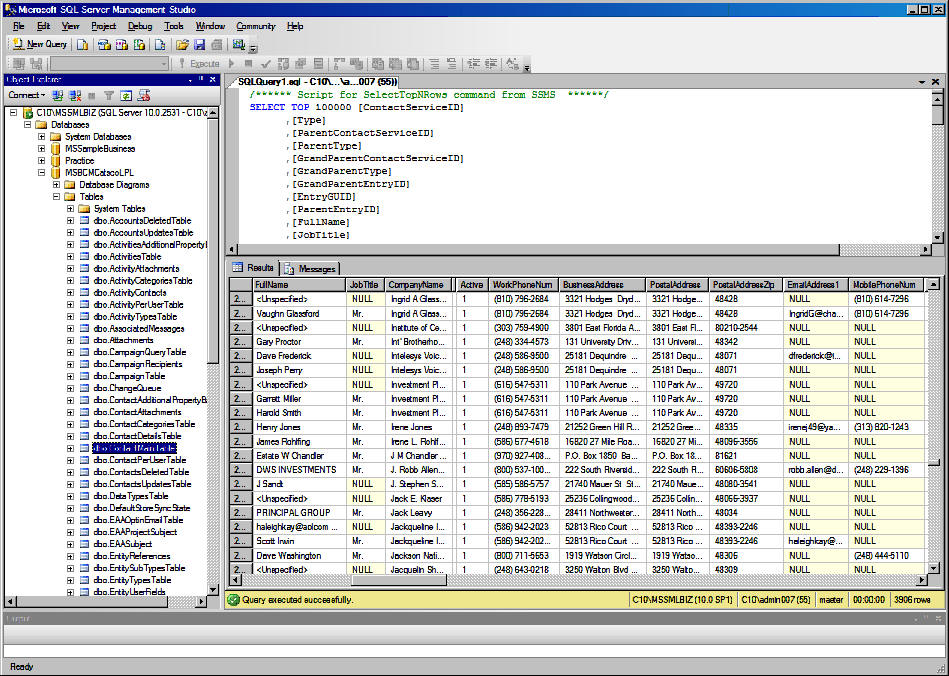
Task: Collapse the Databases folder node
Action: tap(27, 125)
